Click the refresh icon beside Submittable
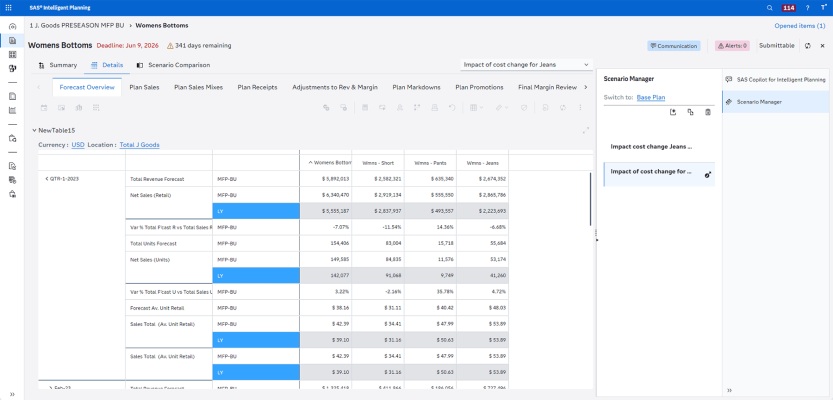This screenshot has width=833, height=400. [x=807, y=46]
